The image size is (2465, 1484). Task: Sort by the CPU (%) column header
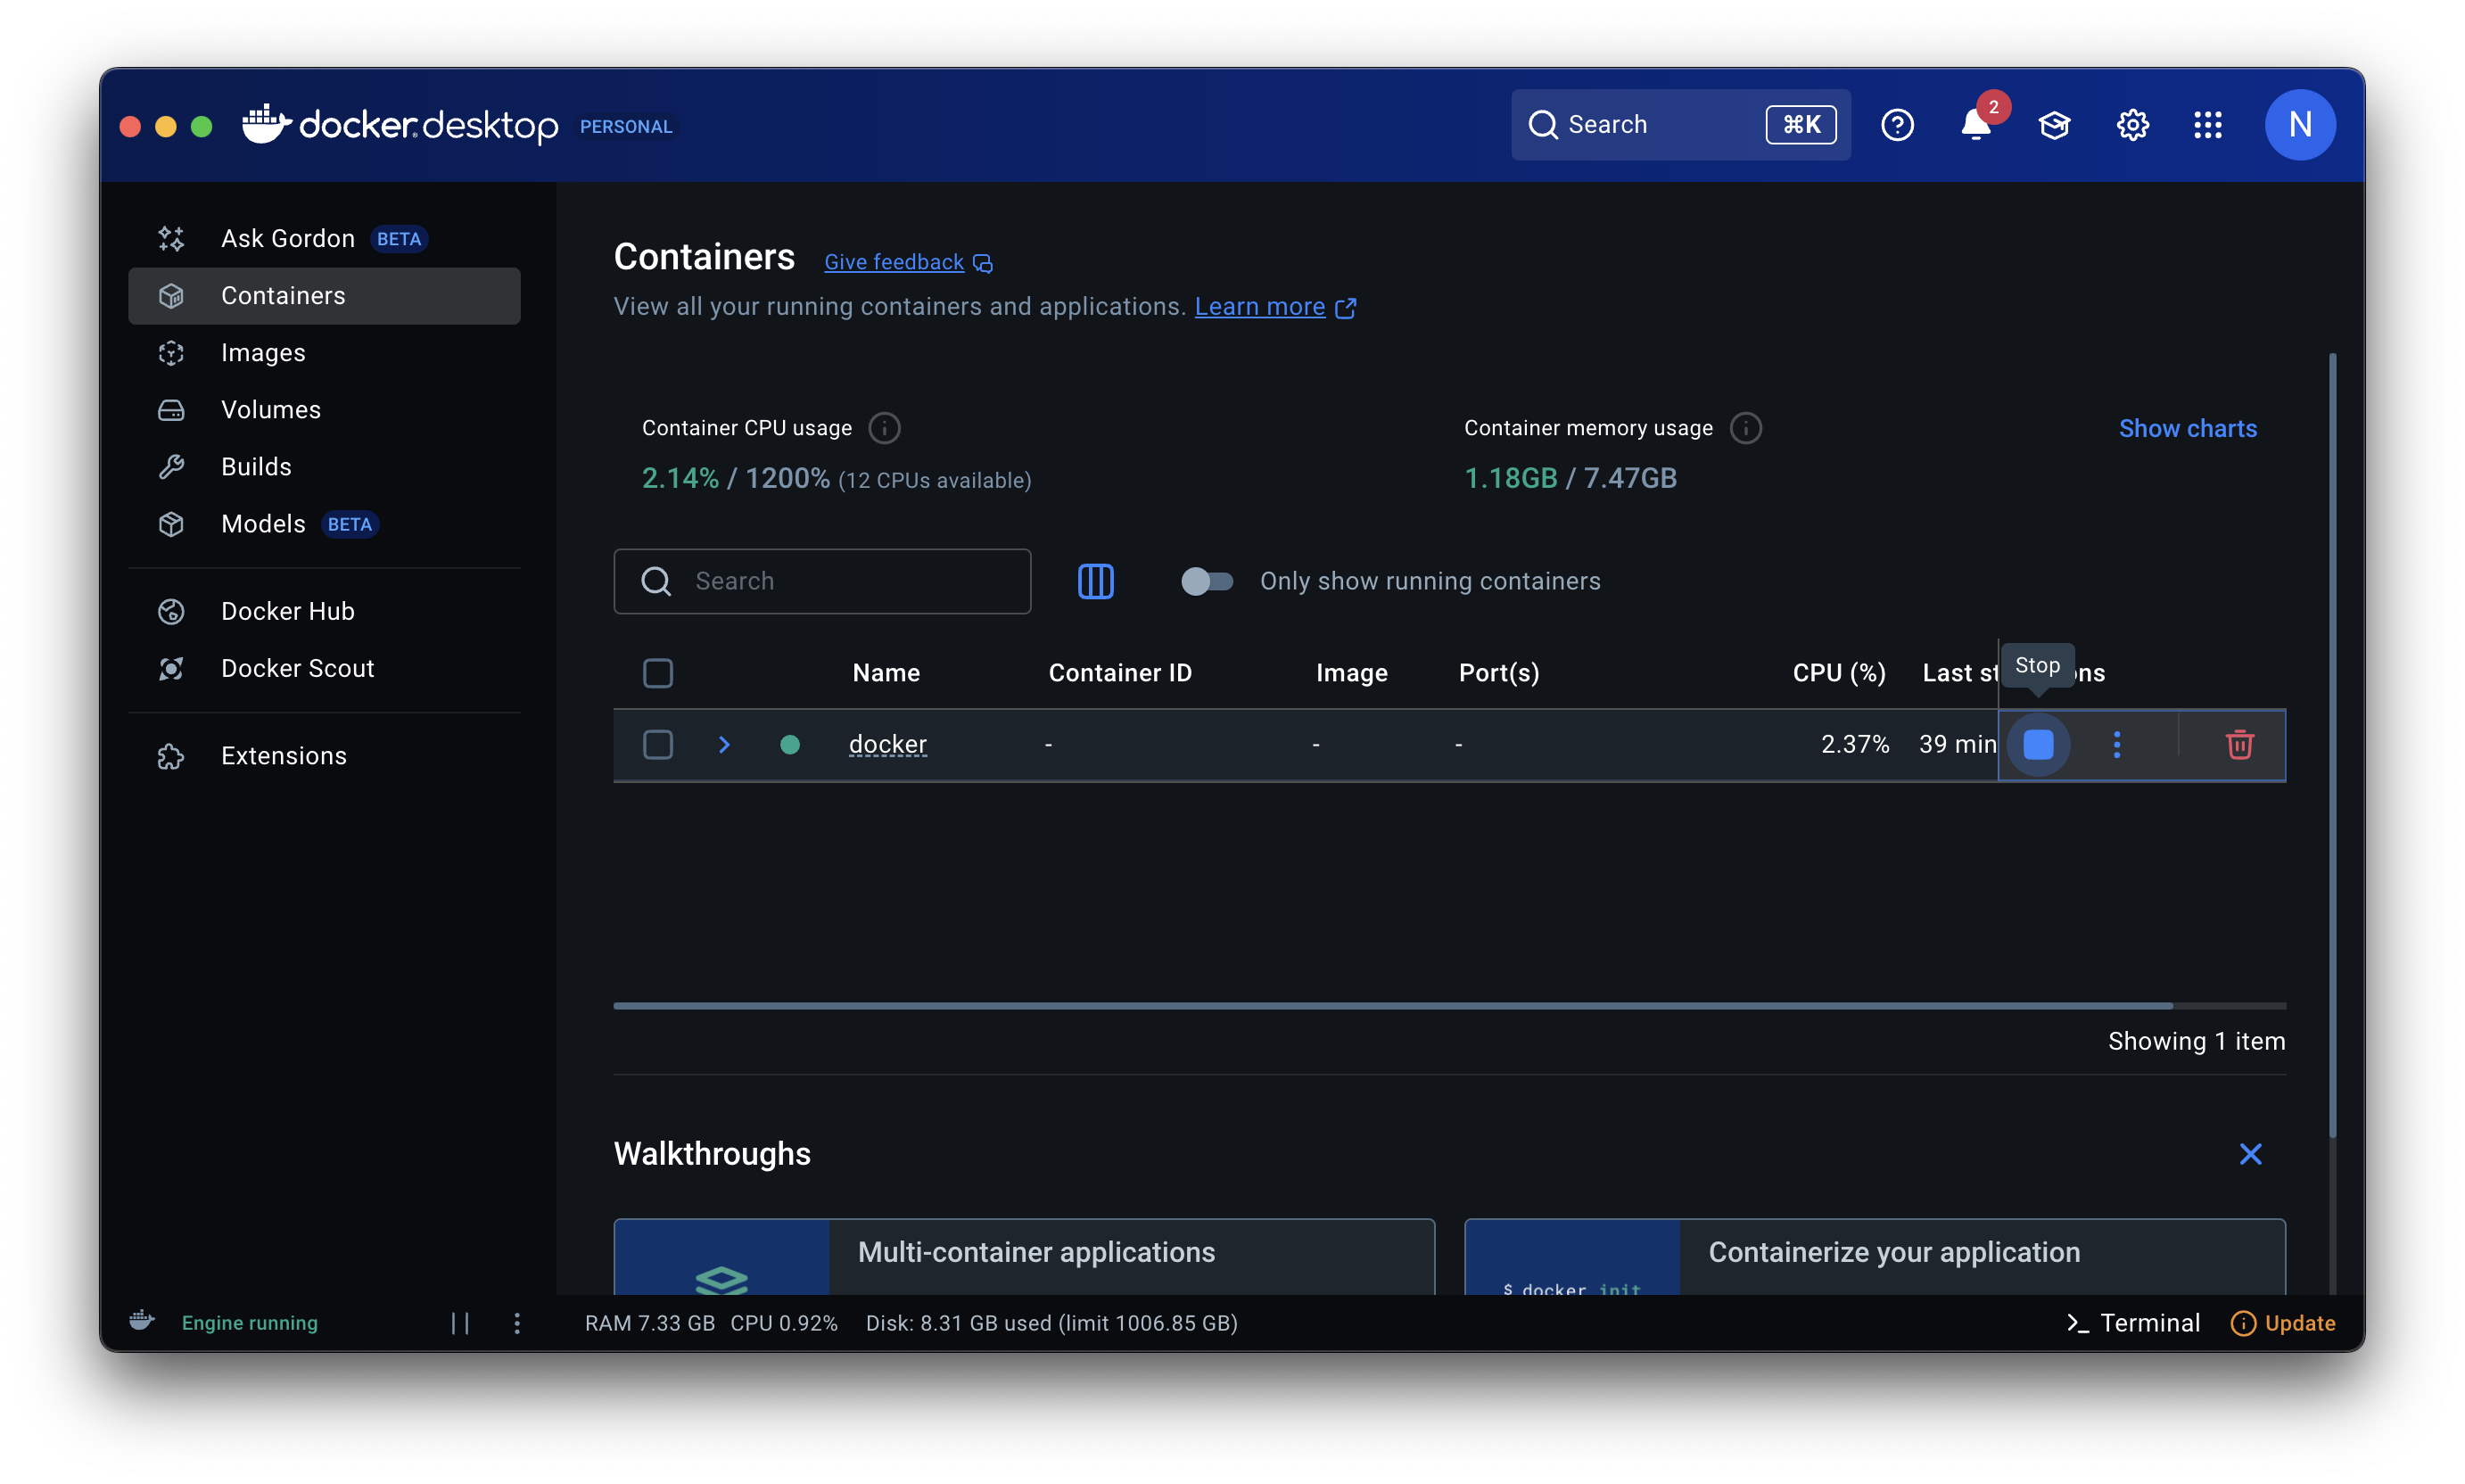1838,673
